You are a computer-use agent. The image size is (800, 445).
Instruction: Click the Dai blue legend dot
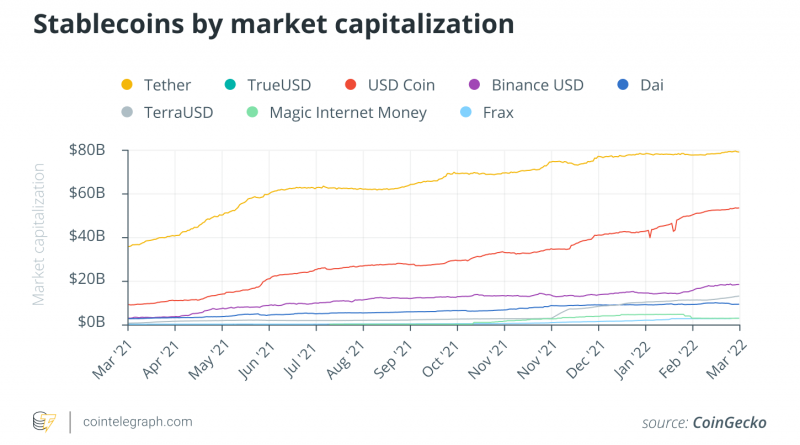tap(623, 85)
